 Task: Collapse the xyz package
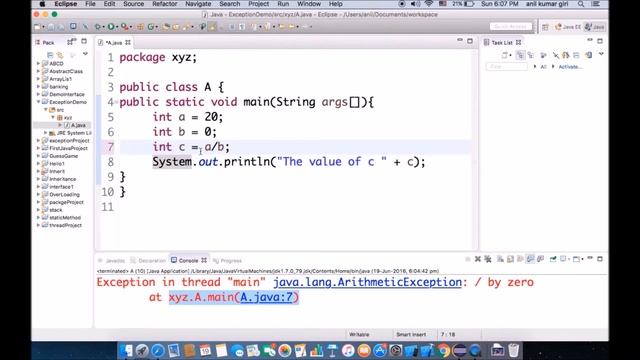(x=53, y=118)
